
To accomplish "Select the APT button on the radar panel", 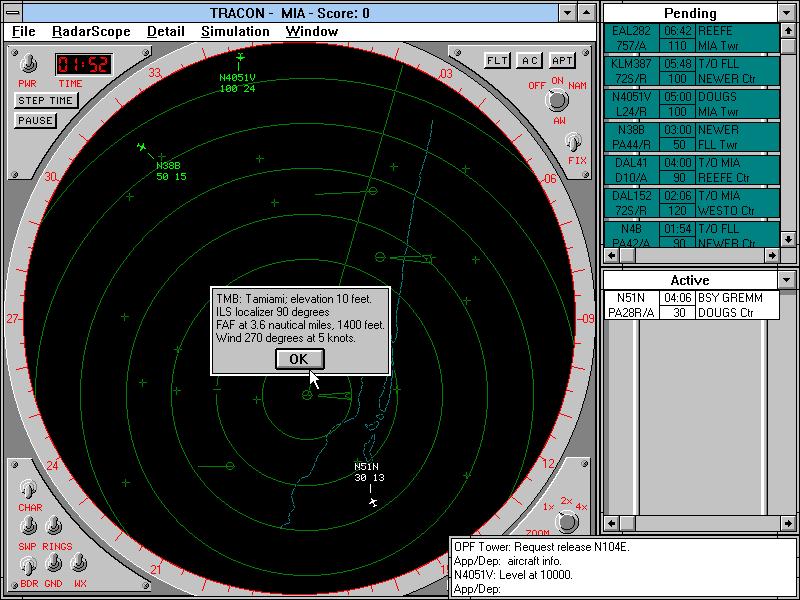I will pyautogui.click(x=562, y=61).
